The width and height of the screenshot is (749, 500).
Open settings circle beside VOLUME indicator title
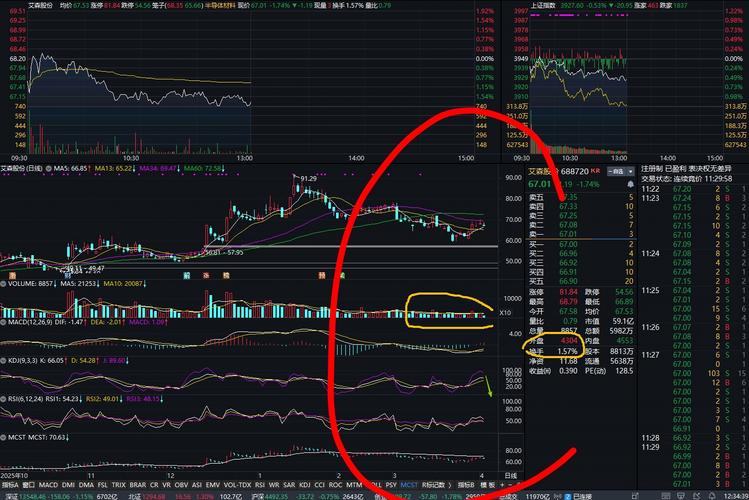(x=3, y=284)
